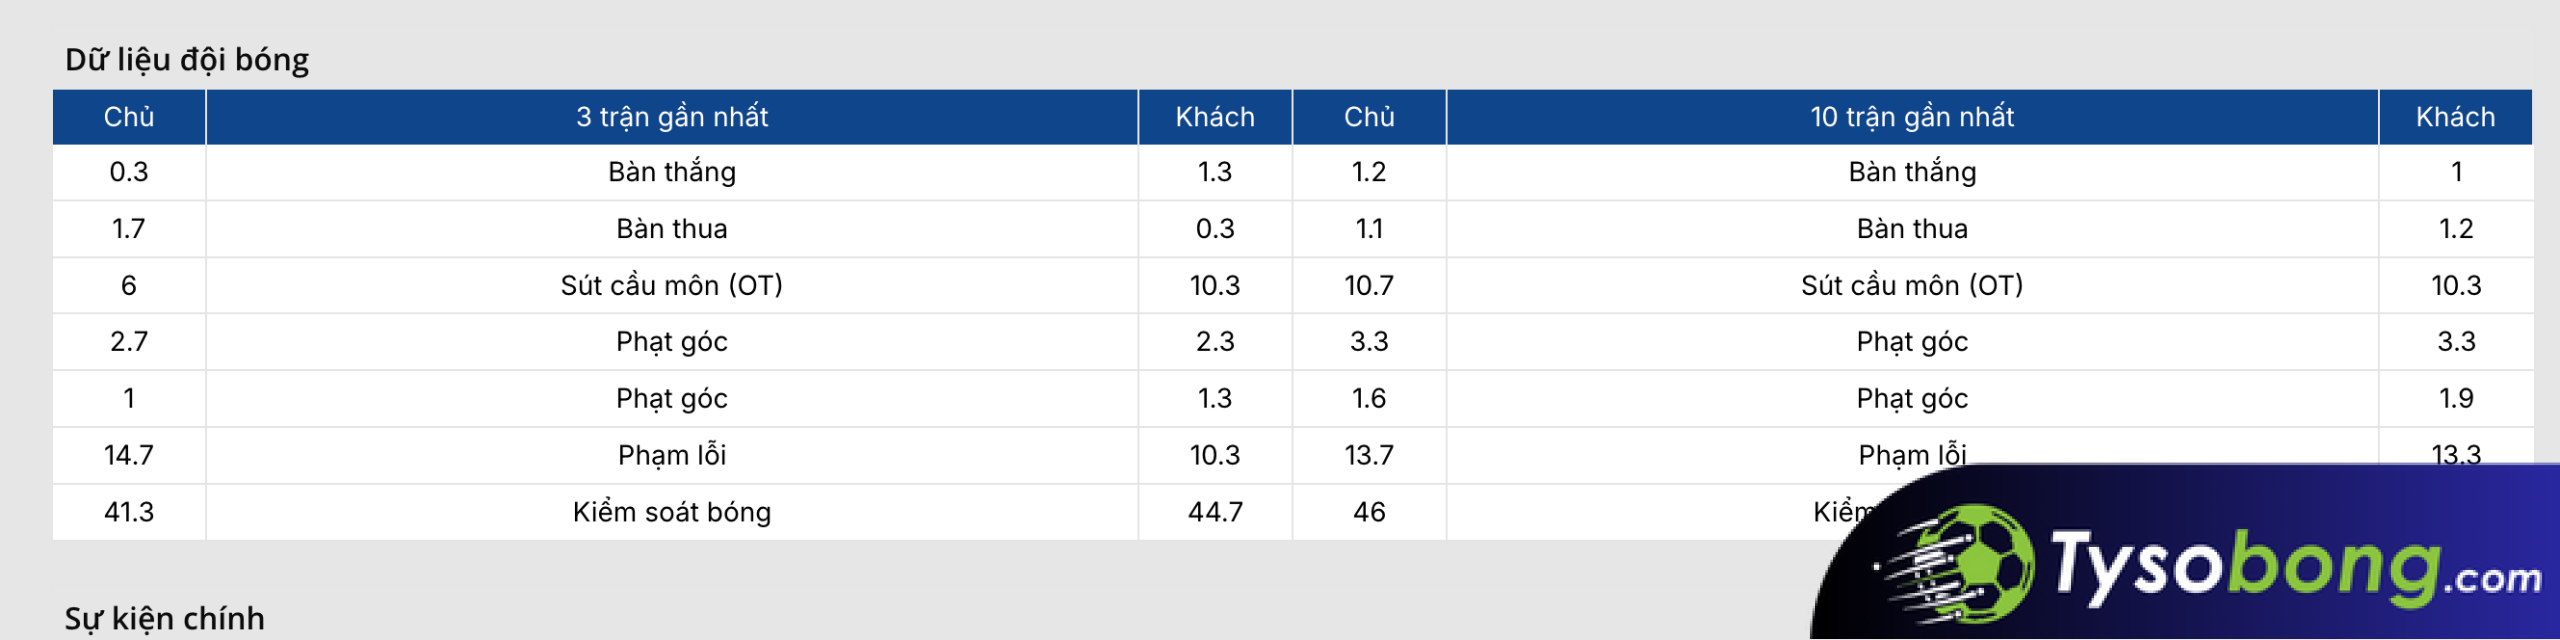Image resolution: width=2560 pixels, height=640 pixels.
Task: Select the 44.7 away possession value
Action: point(1215,512)
